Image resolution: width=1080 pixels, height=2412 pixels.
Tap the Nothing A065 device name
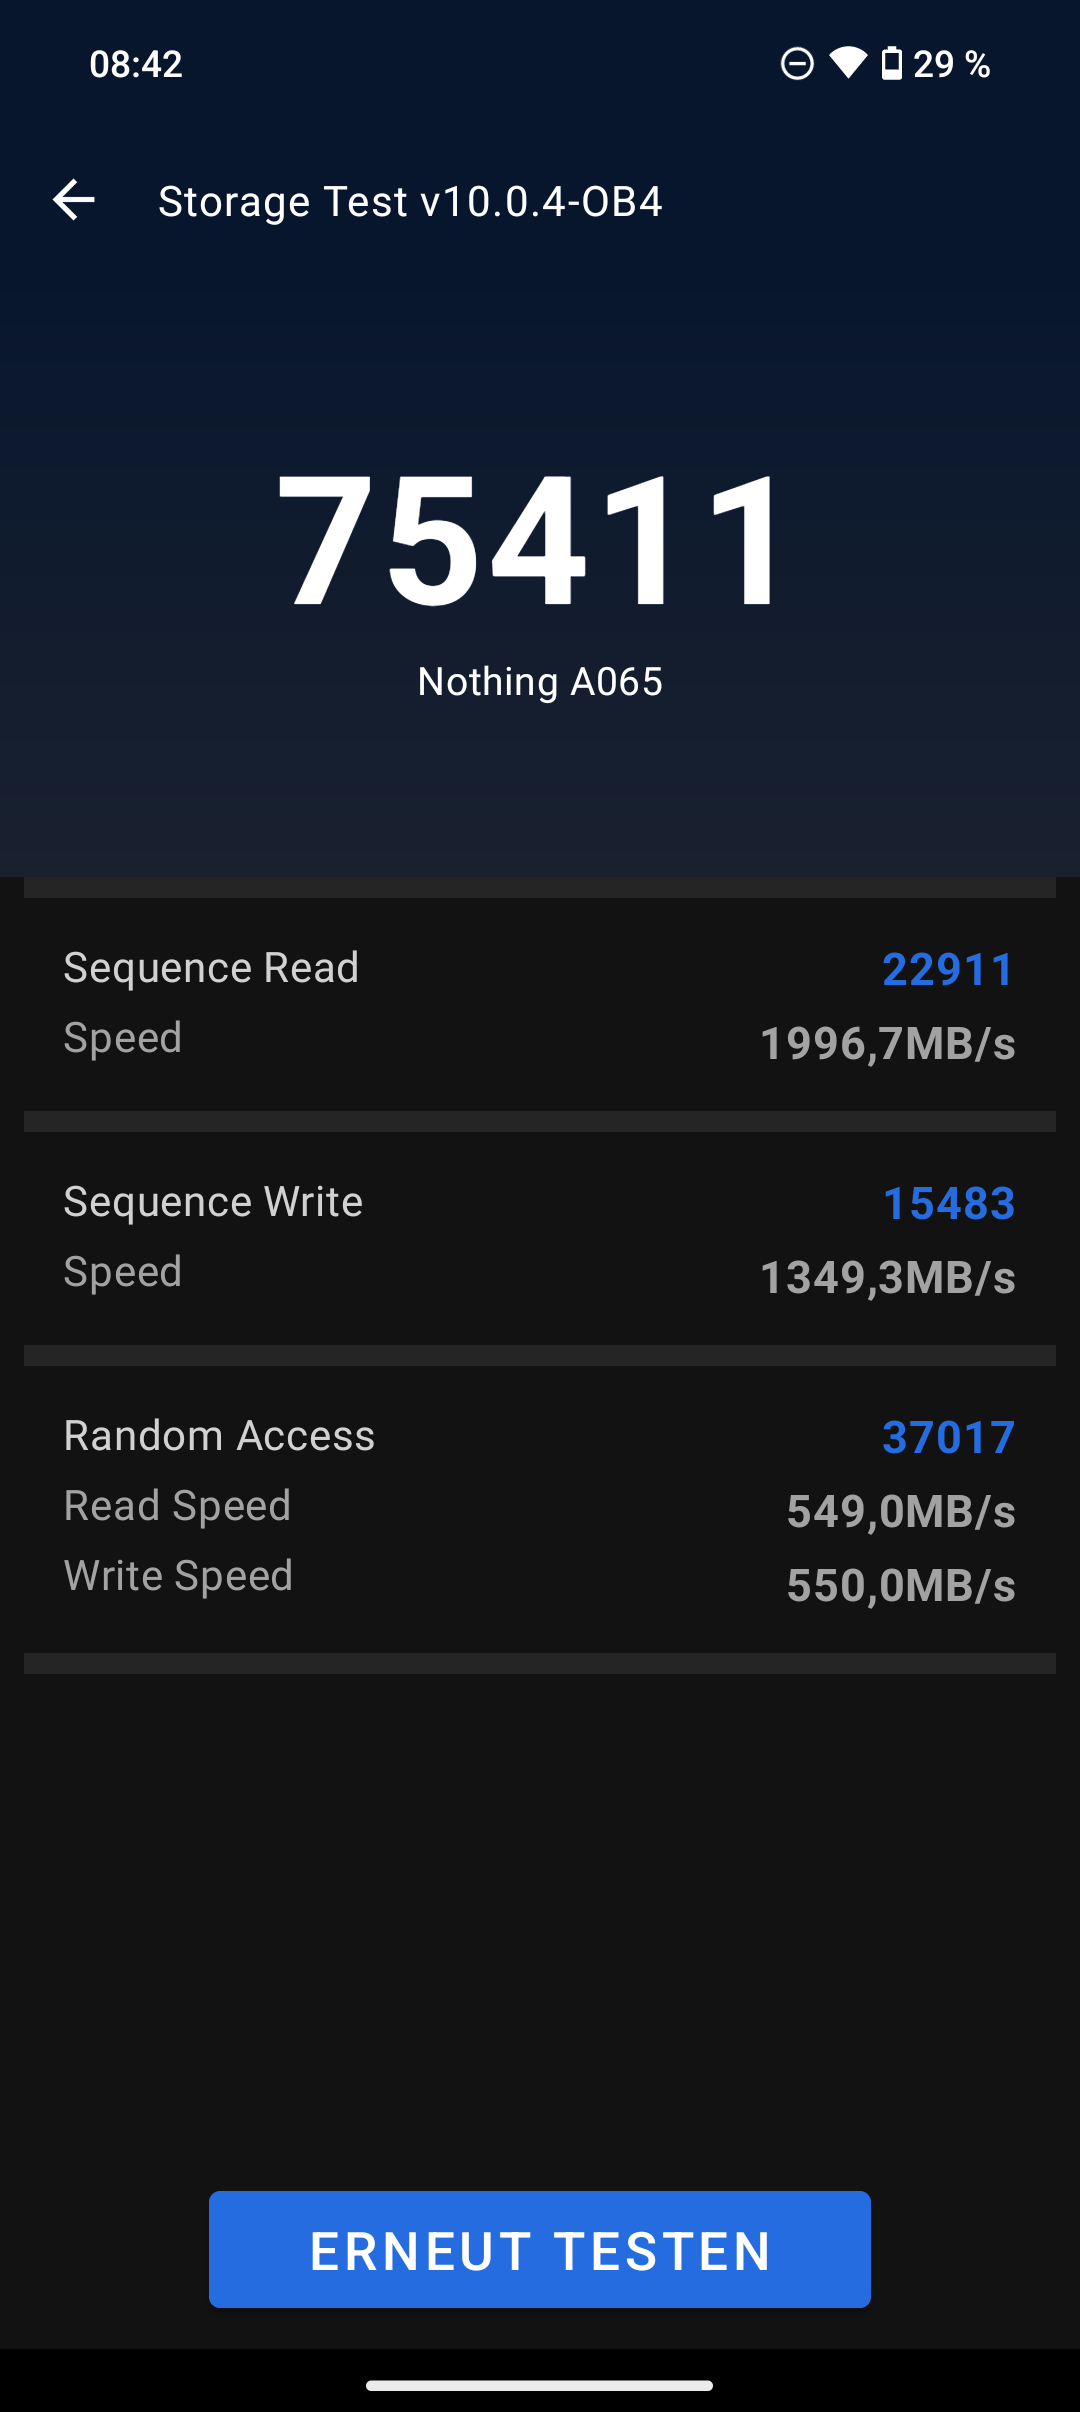point(540,682)
